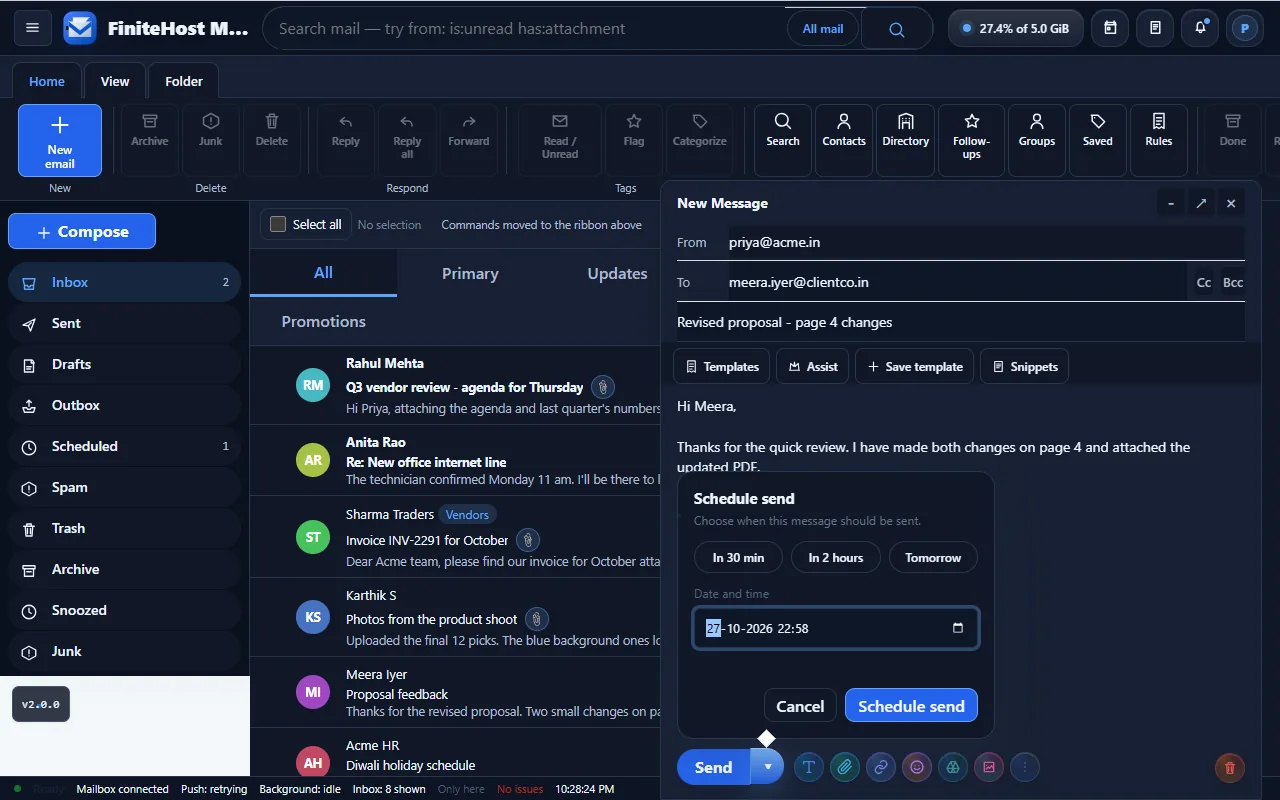Screen dimensions: 1280x800
Task: Switch to the Folder ribbon tab
Action: pos(184,81)
